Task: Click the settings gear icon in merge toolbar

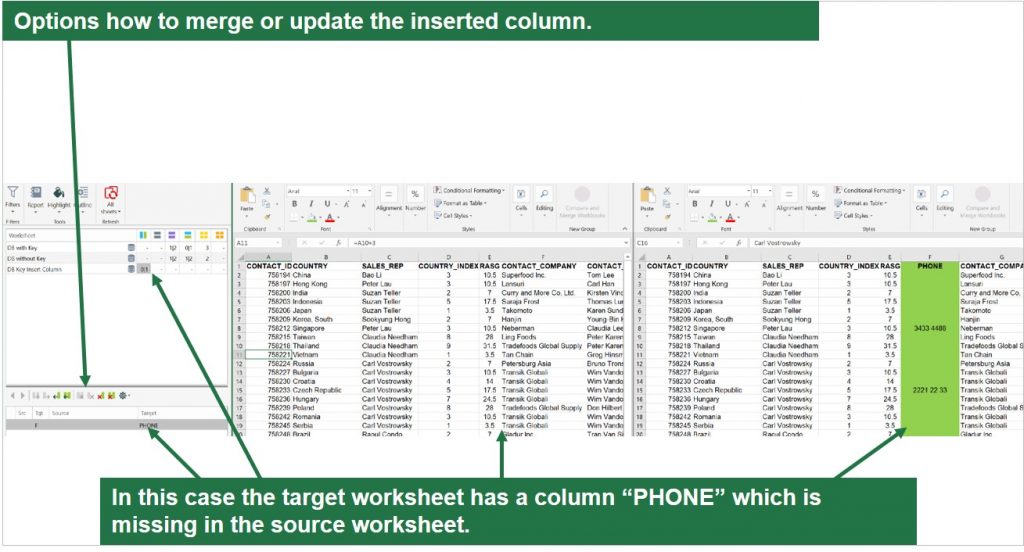Action: (124, 396)
